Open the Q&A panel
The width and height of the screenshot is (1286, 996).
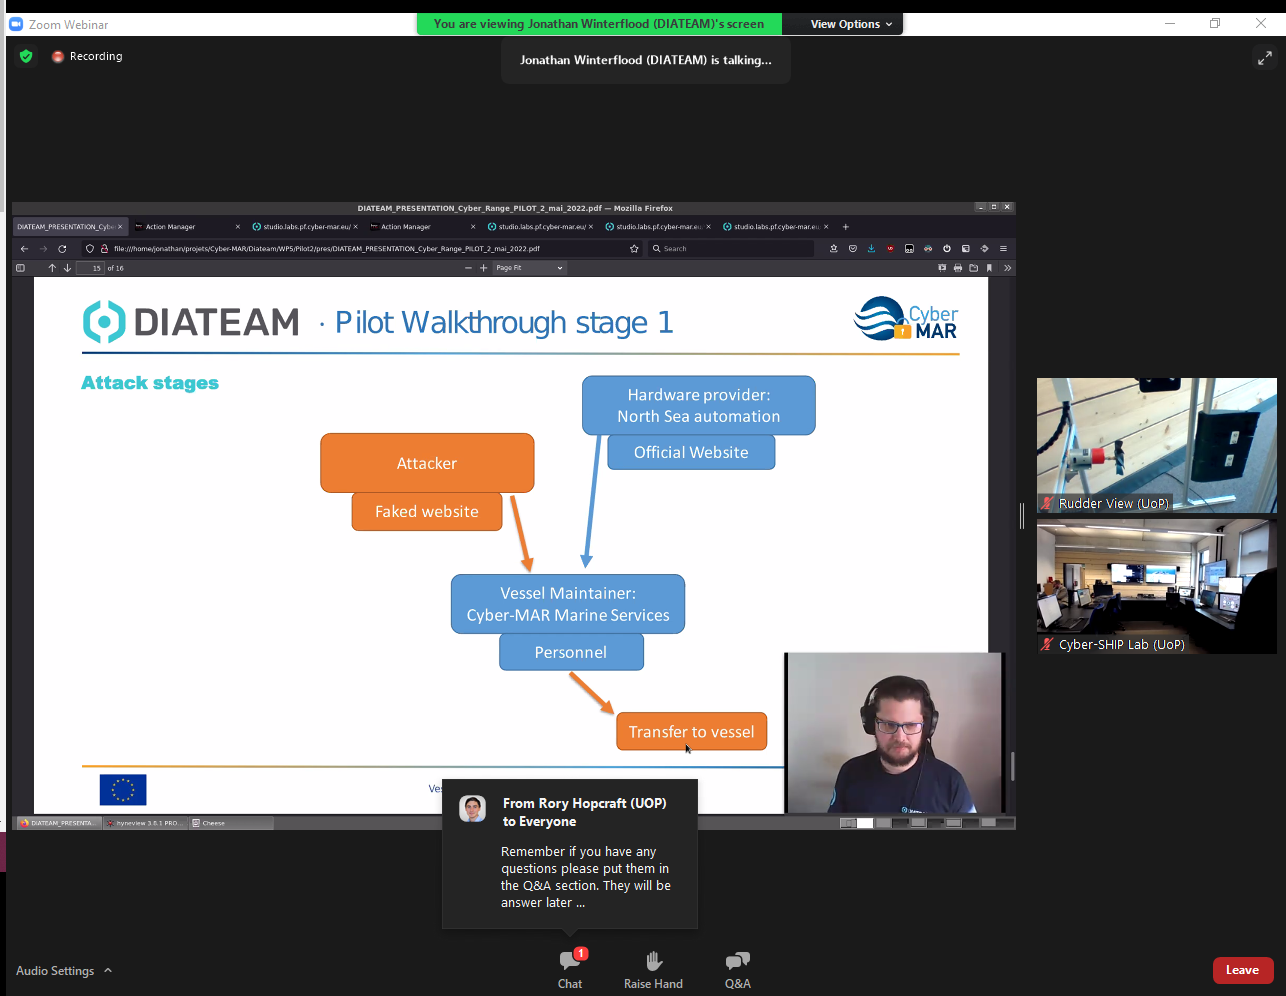pos(737,968)
